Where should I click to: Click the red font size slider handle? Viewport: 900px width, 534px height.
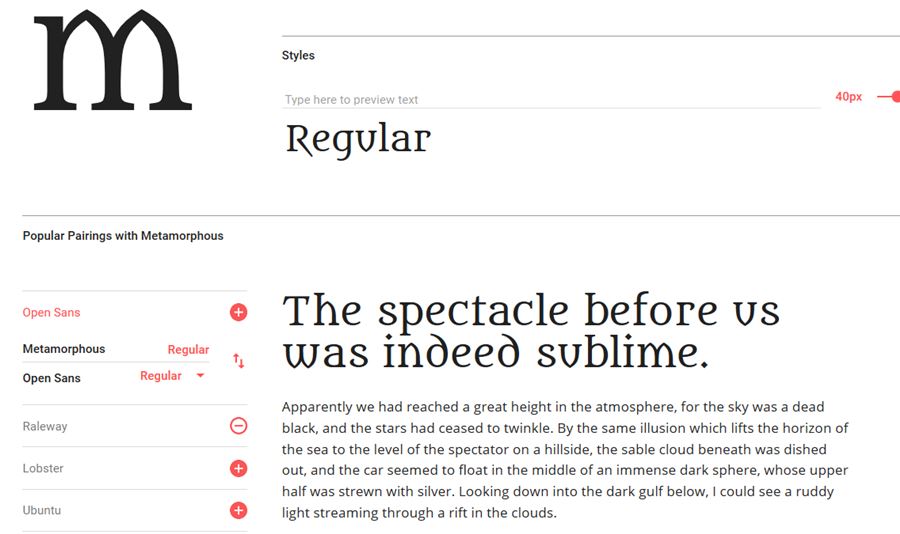point(895,97)
